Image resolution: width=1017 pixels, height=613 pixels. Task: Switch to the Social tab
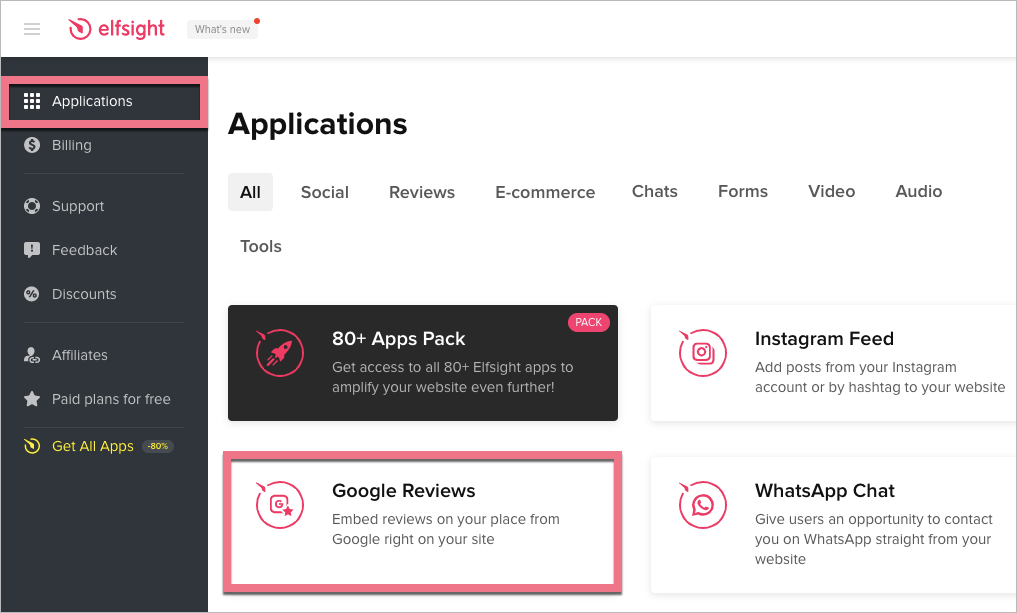(x=324, y=192)
